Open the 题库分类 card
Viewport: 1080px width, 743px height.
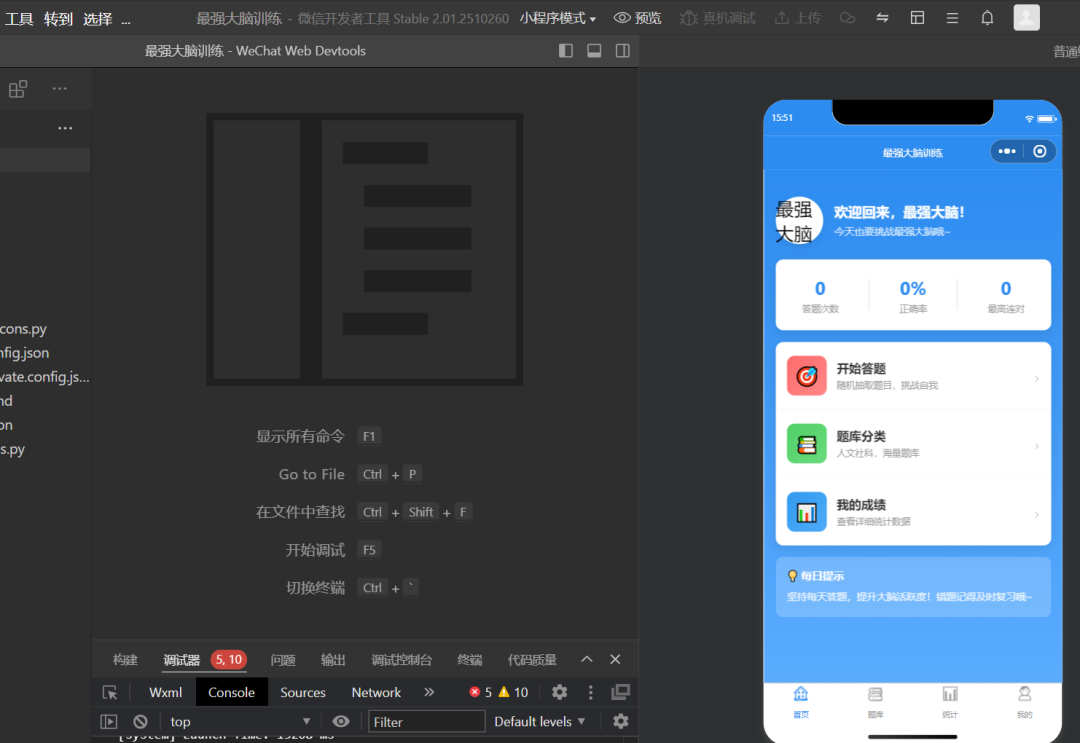point(913,443)
